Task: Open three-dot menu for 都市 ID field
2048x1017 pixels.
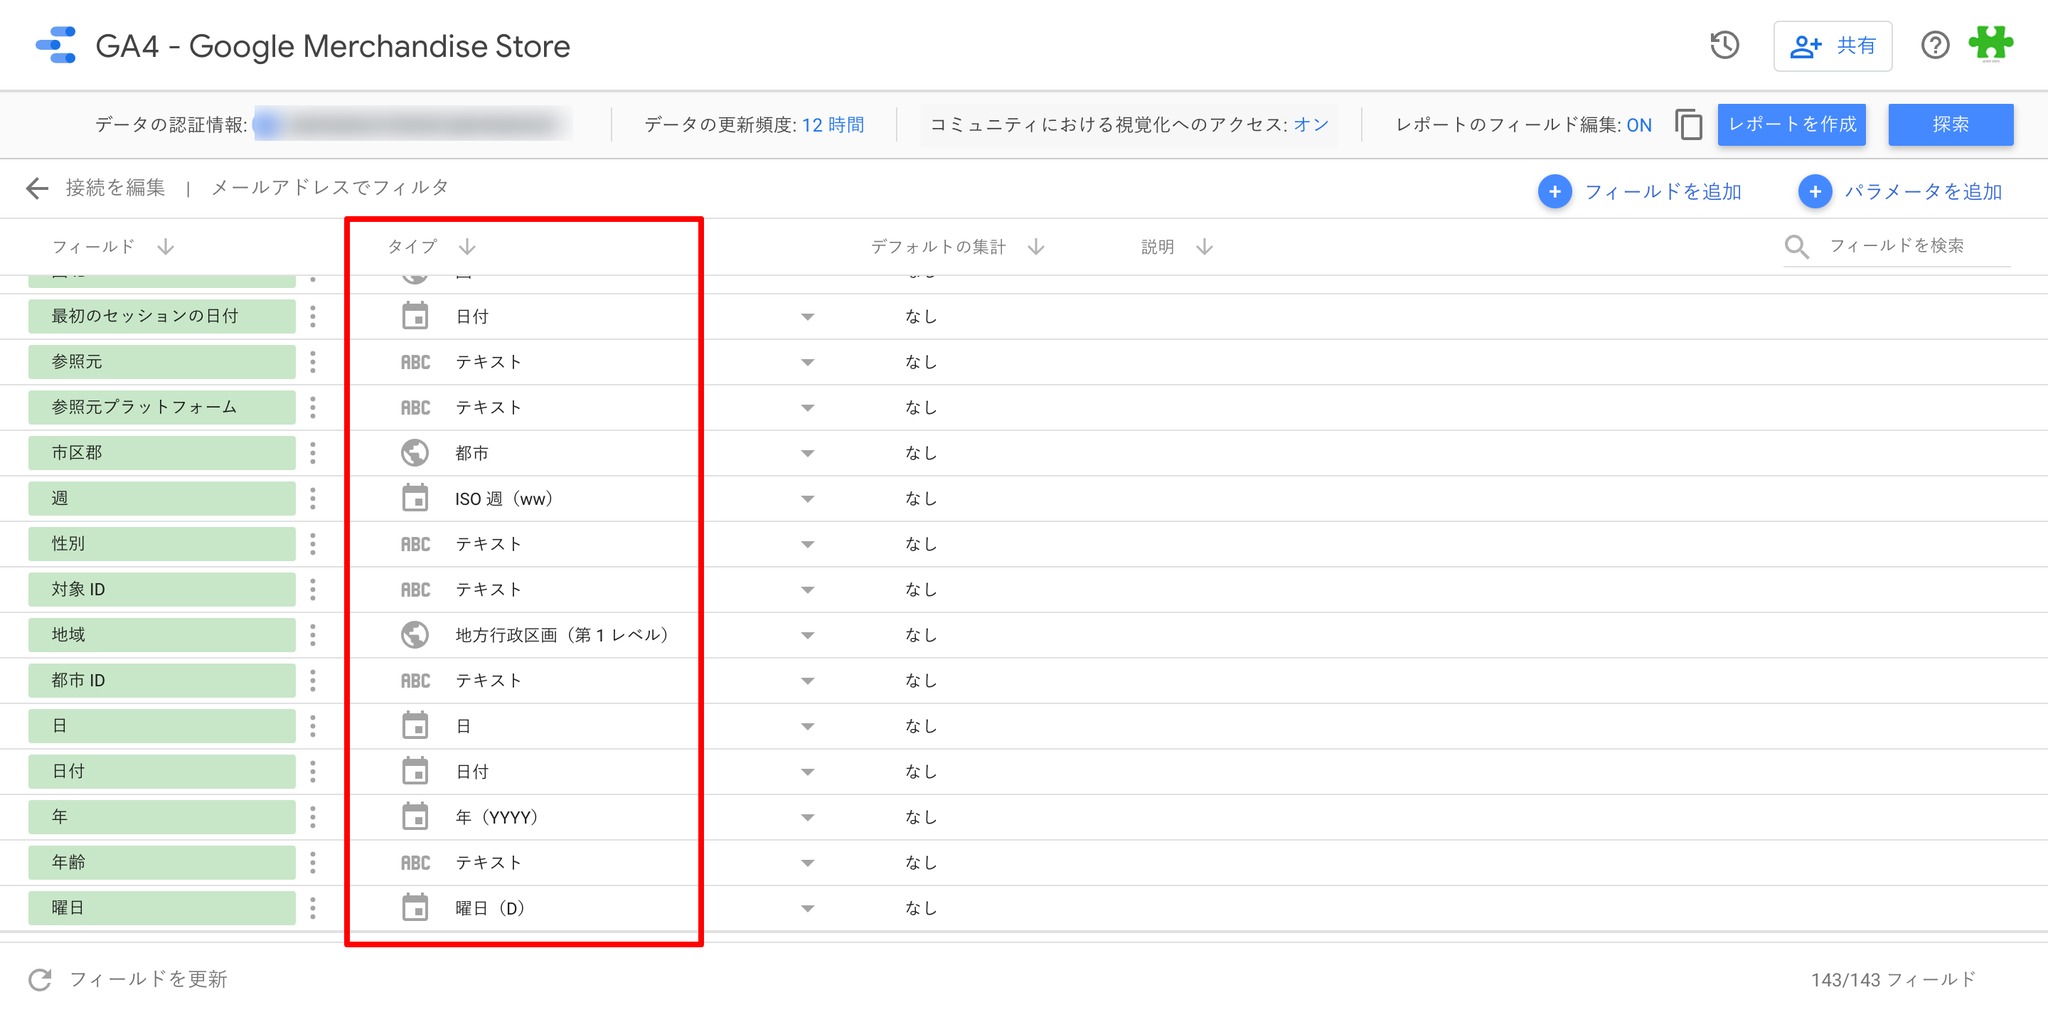Action: (313, 680)
